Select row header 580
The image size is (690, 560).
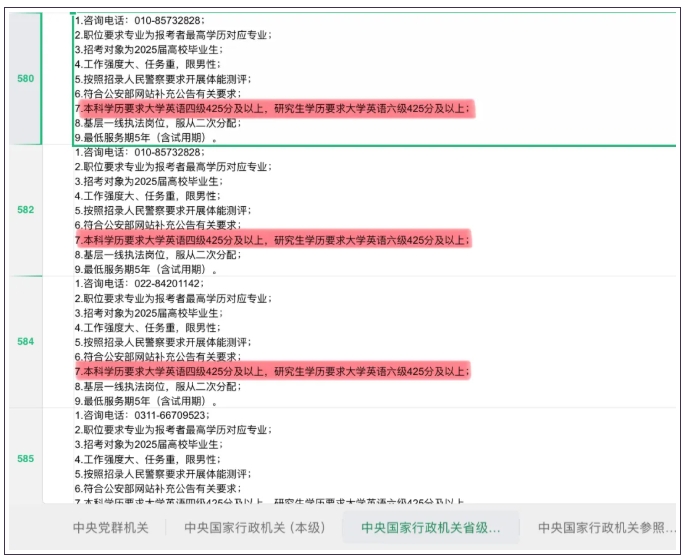click(x=25, y=77)
